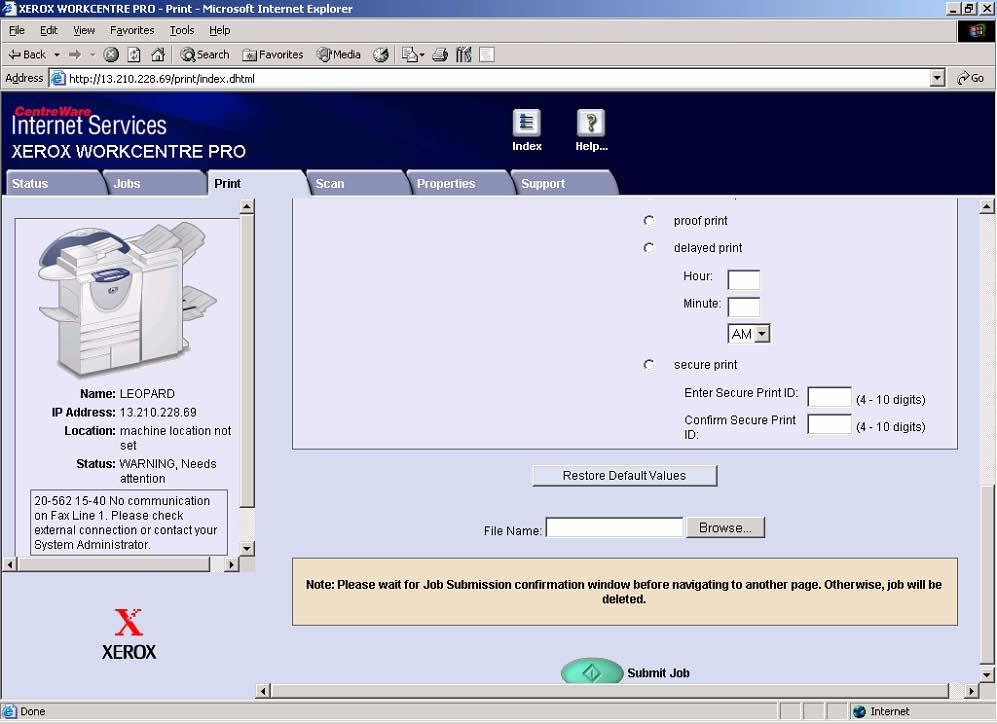Open the Media bar from the toolbar
Screen dimensions: 997x724
[x=339, y=55]
